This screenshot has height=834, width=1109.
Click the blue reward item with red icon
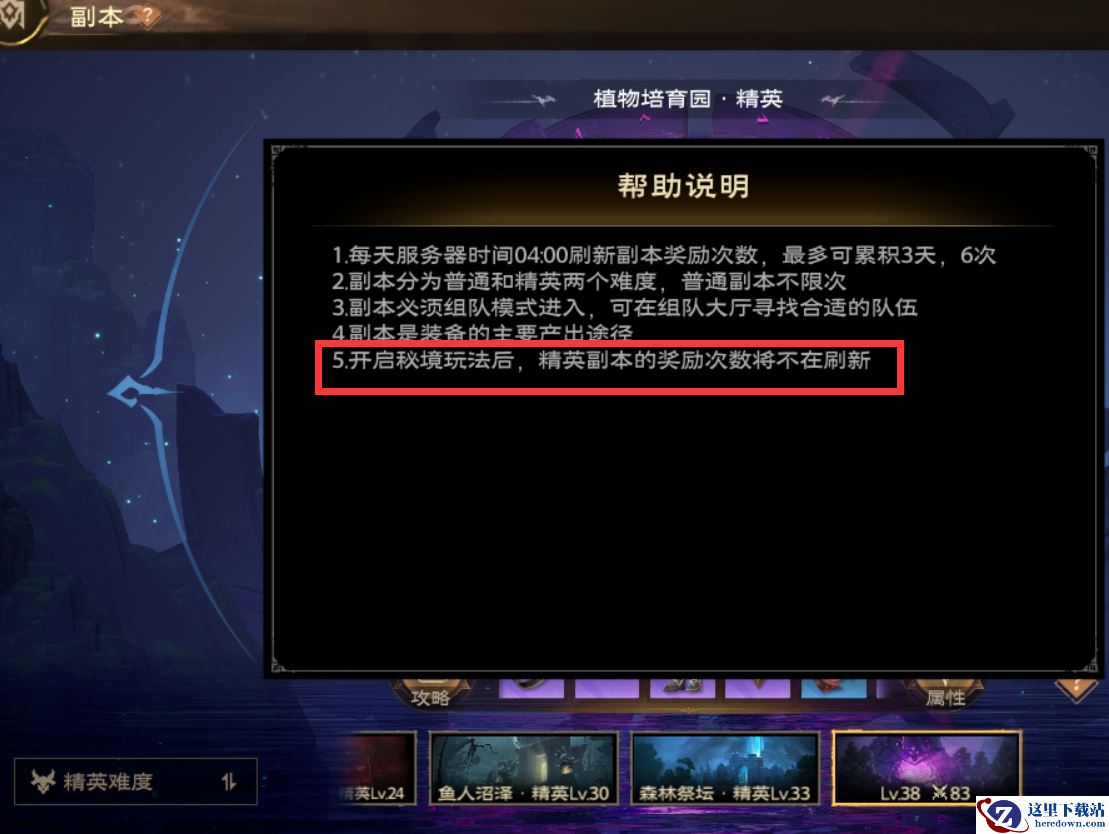click(x=834, y=688)
